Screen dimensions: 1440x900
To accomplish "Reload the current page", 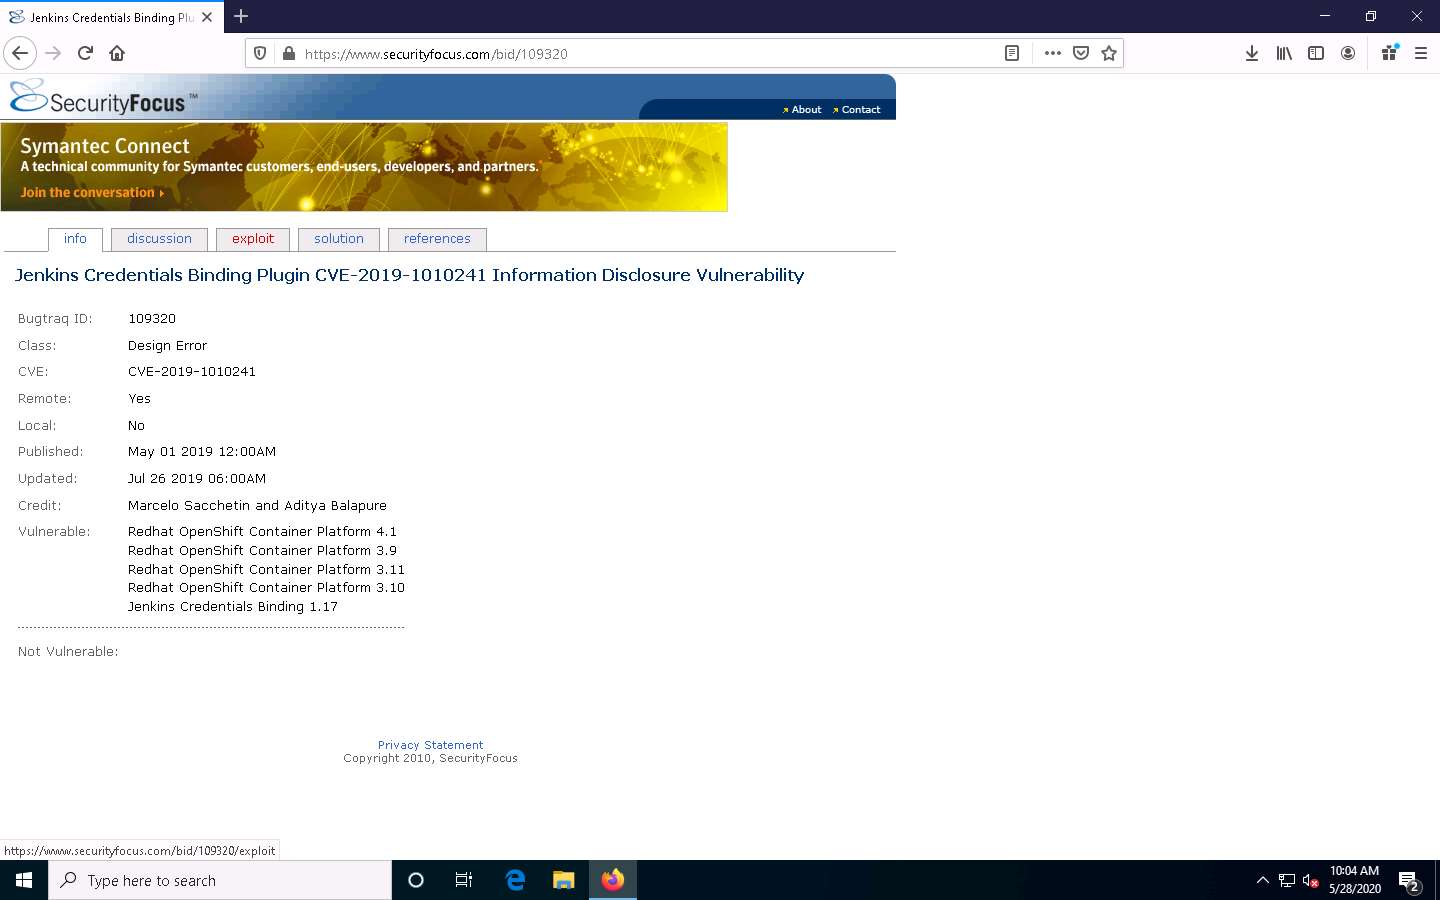I will 85,53.
